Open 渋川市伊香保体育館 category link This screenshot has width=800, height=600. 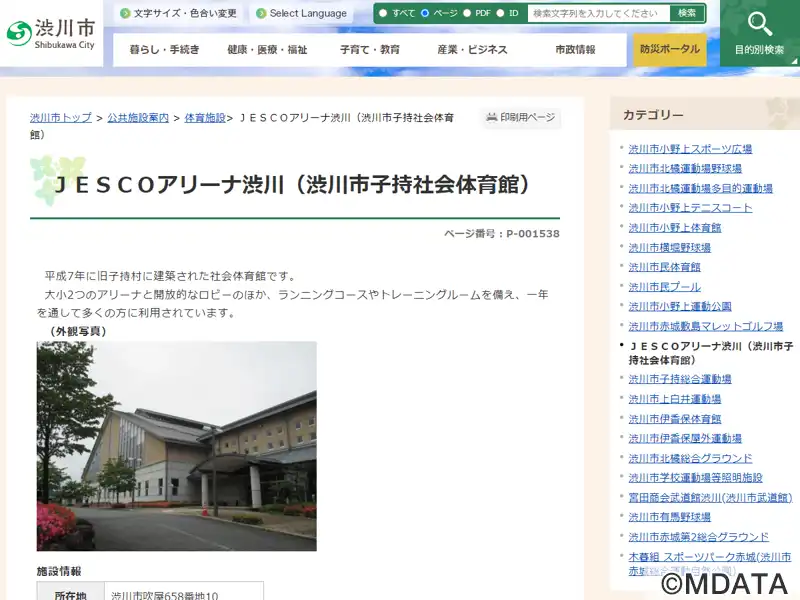[675, 419]
